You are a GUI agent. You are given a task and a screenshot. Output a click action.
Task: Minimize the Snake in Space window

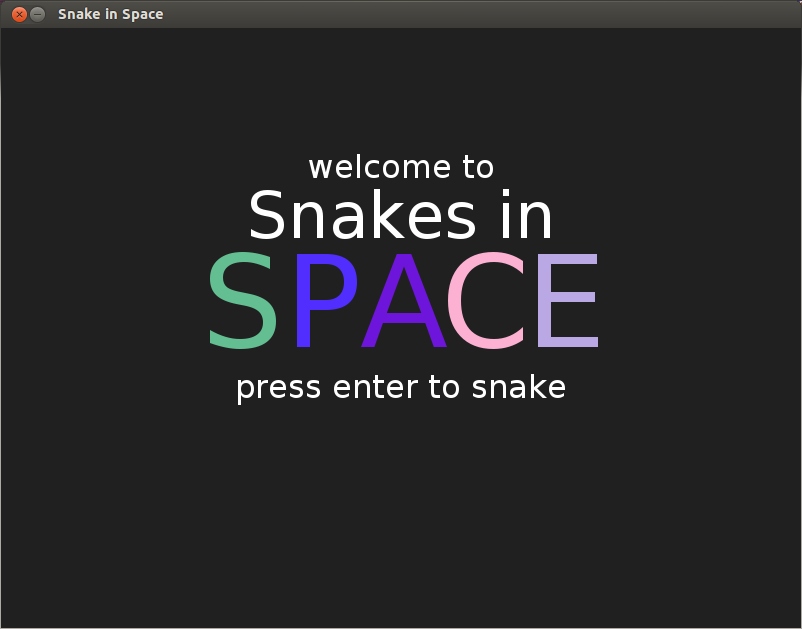37,14
